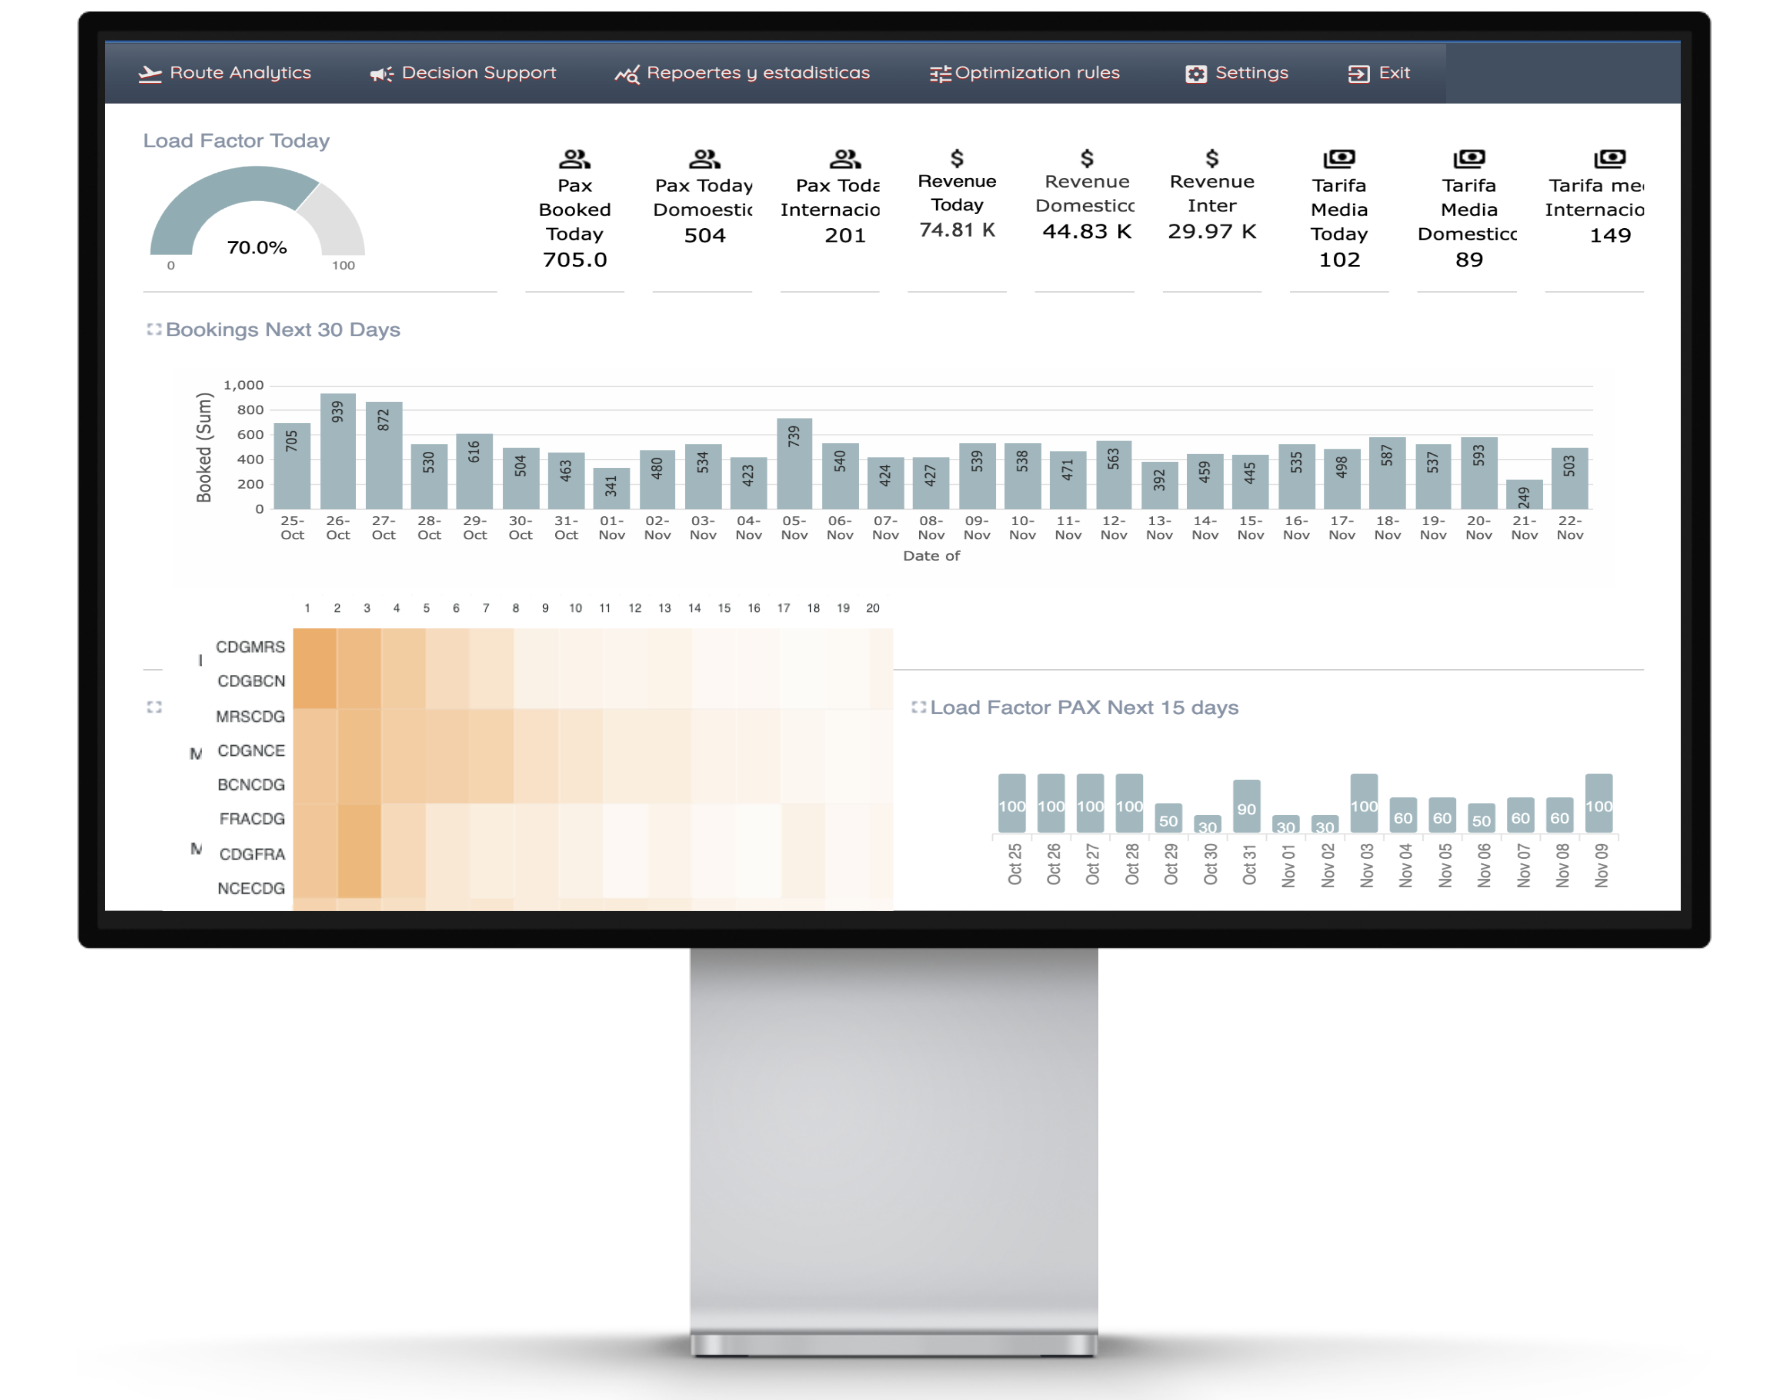Click the Oct 31 load factor bar showing 90
This screenshot has width=1772, height=1400.
click(x=1246, y=807)
